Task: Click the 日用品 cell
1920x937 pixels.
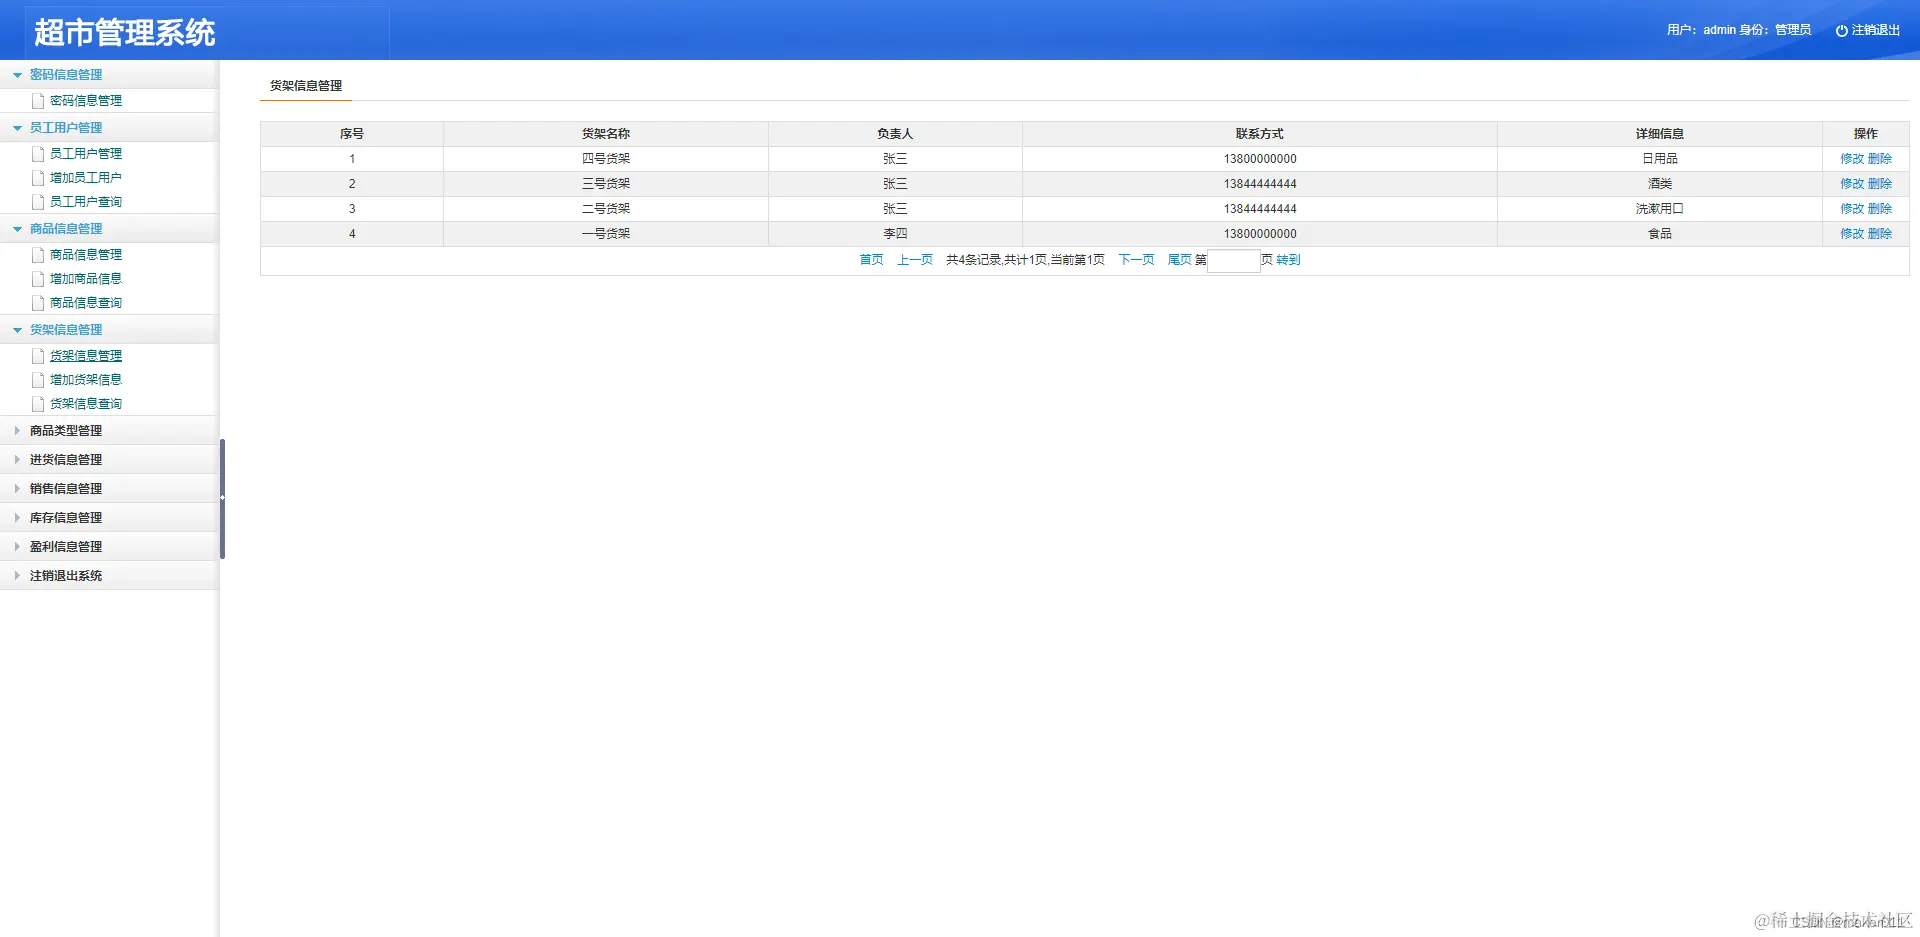Action: click(x=1660, y=159)
